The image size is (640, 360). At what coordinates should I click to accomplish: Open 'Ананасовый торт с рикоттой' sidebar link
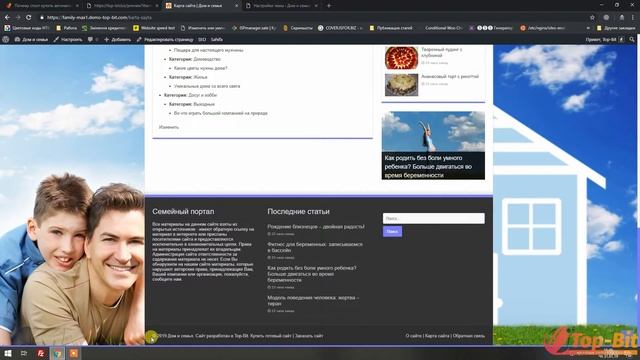click(x=450, y=76)
